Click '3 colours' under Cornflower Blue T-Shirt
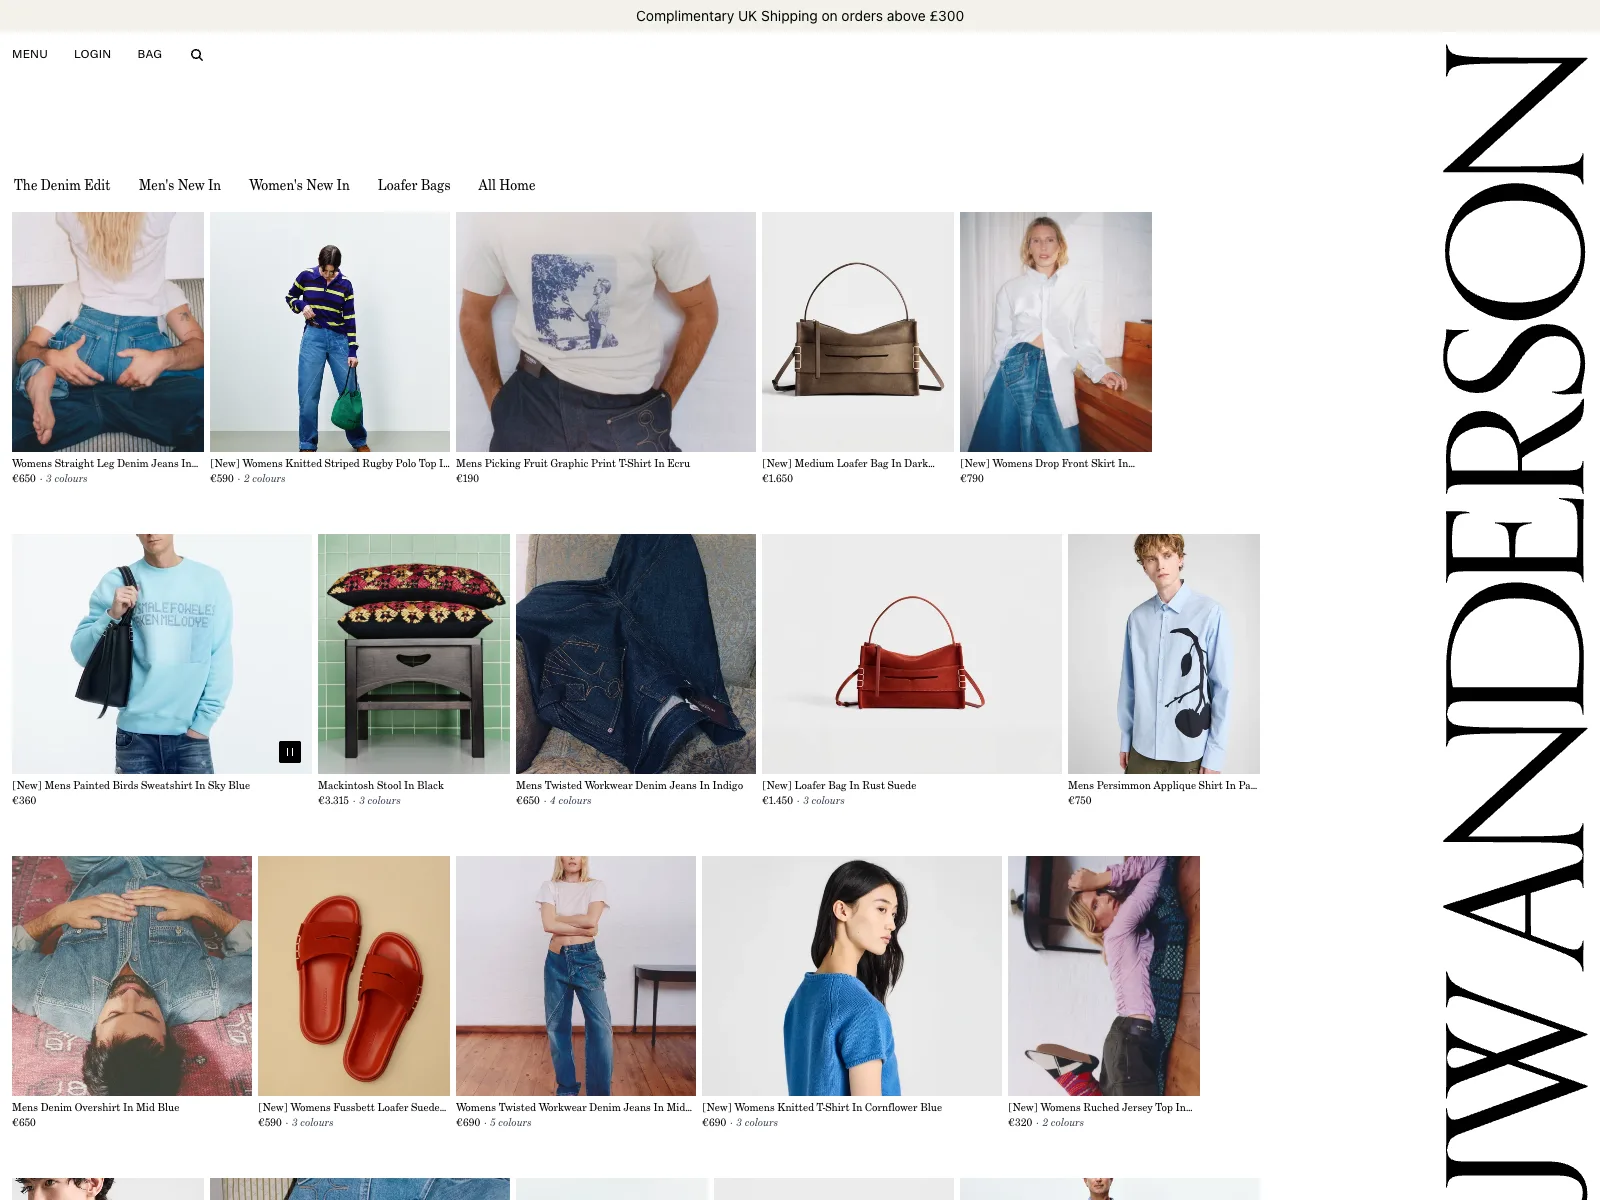The height and width of the screenshot is (1200, 1600). [x=757, y=1122]
